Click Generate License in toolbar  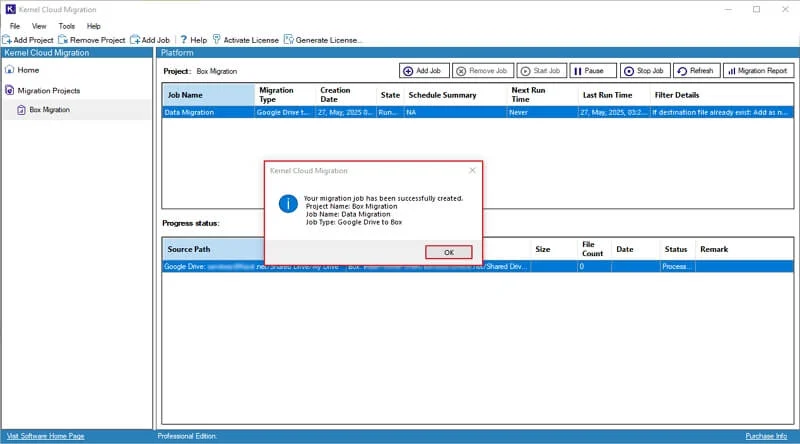coord(323,40)
